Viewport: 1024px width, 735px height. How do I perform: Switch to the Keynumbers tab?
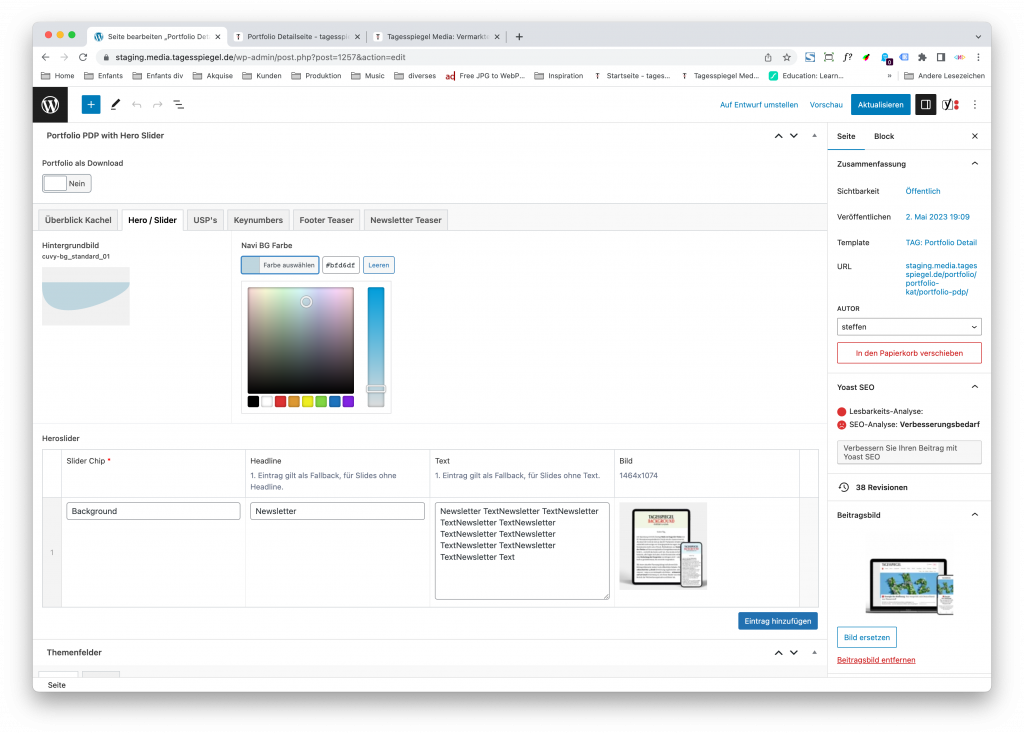pyautogui.click(x=258, y=220)
